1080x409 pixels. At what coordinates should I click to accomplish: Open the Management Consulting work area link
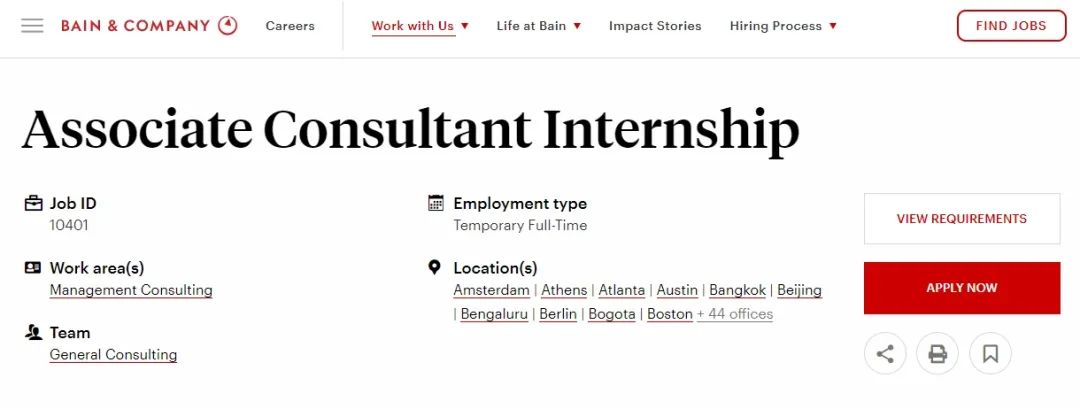[x=131, y=290]
